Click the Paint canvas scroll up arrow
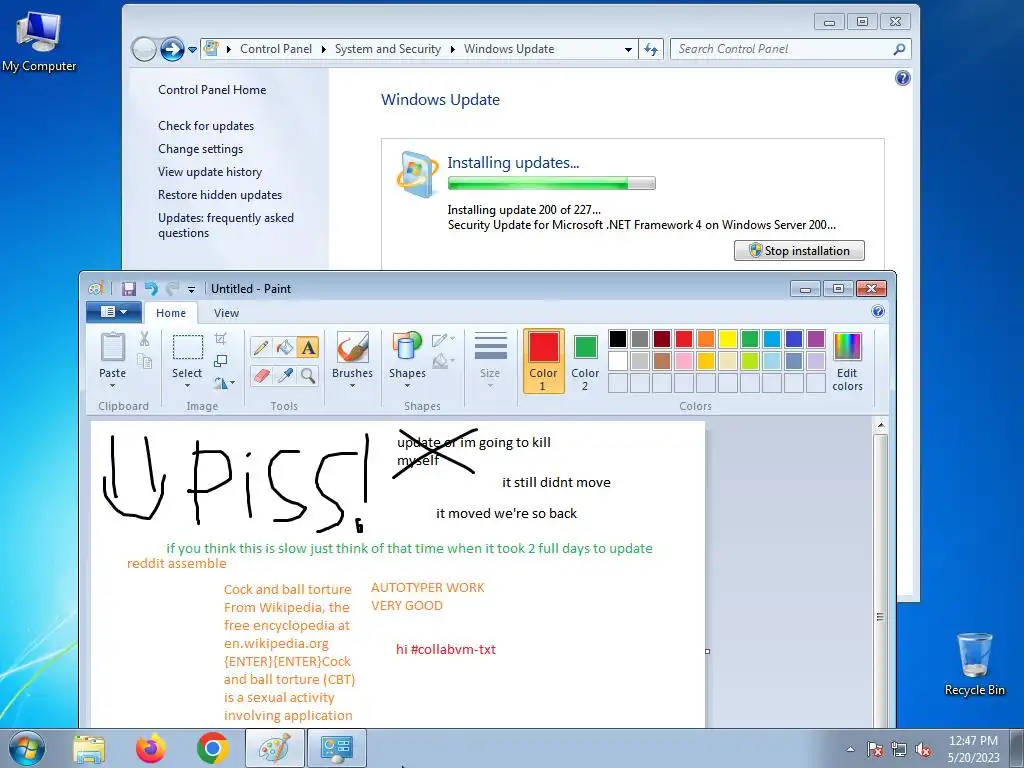This screenshot has height=768, width=1024. (x=880, y=426)
